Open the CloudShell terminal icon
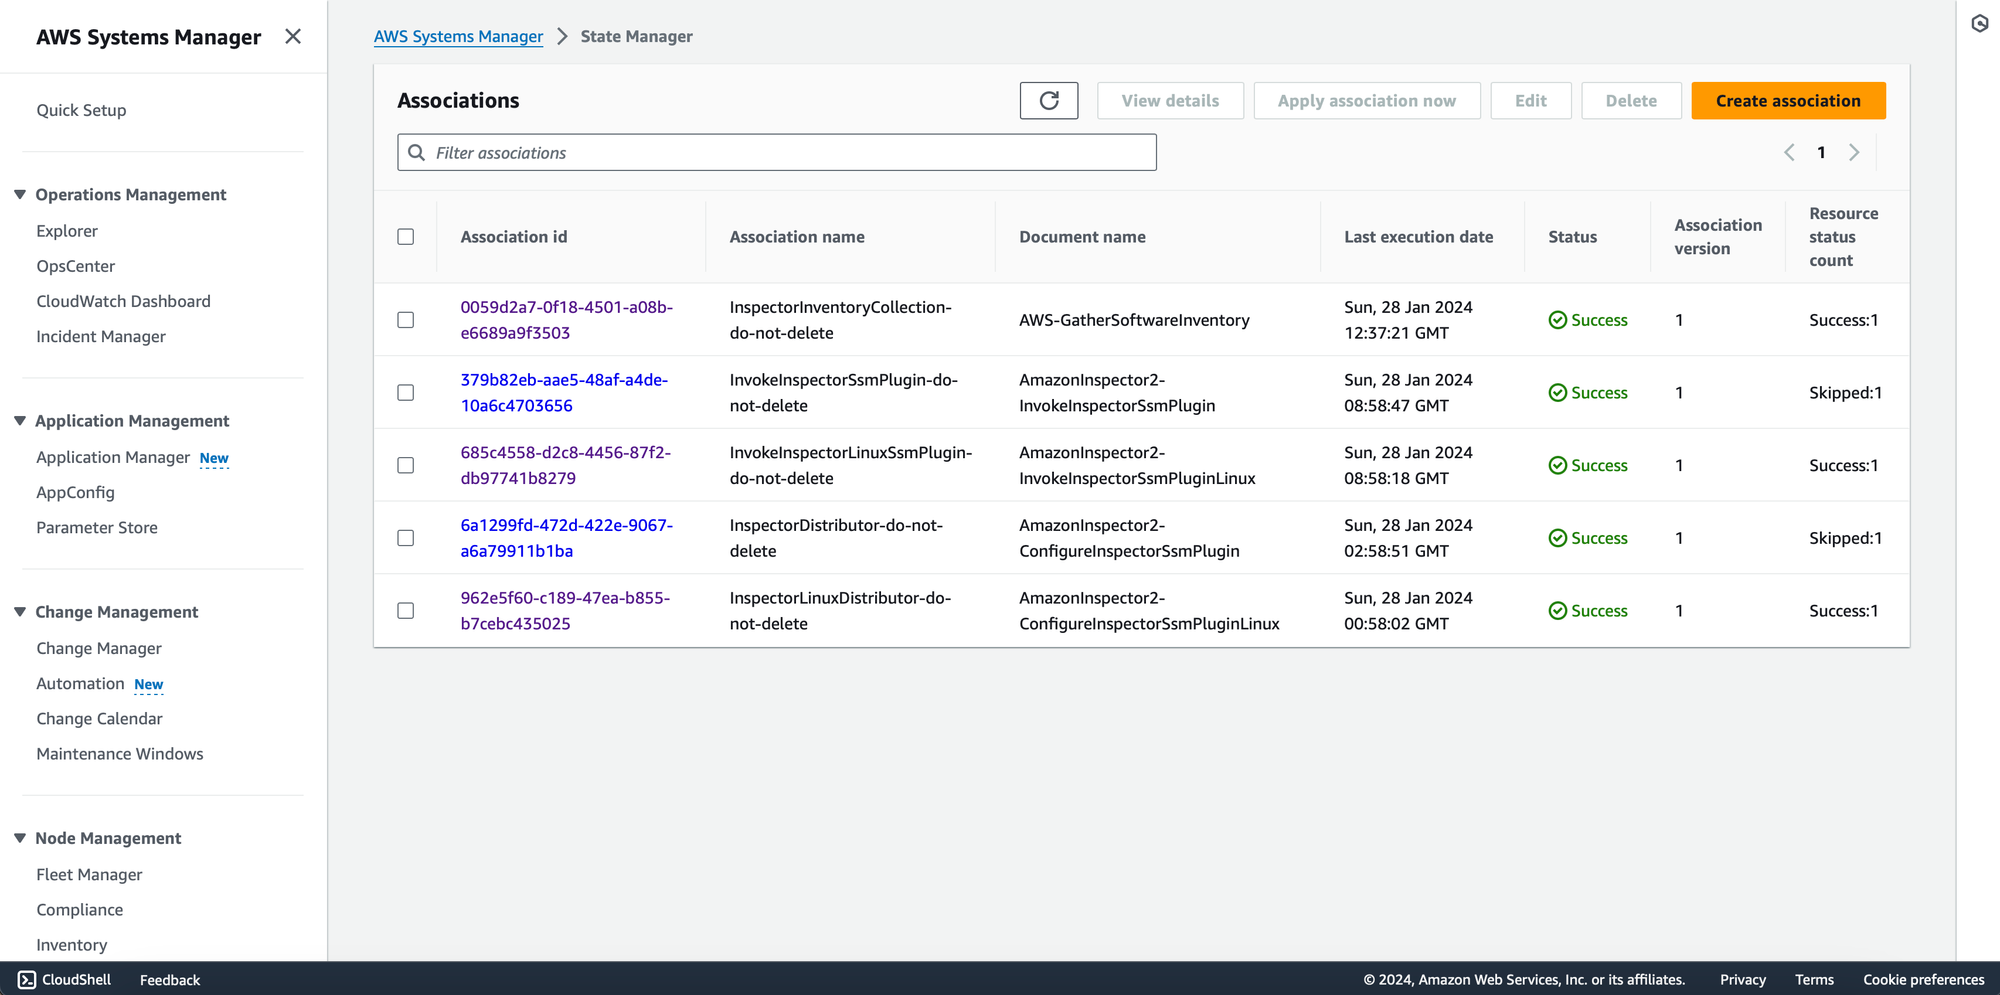The width and height of the screenshot is (2000, 995). [x=27, y=979]
